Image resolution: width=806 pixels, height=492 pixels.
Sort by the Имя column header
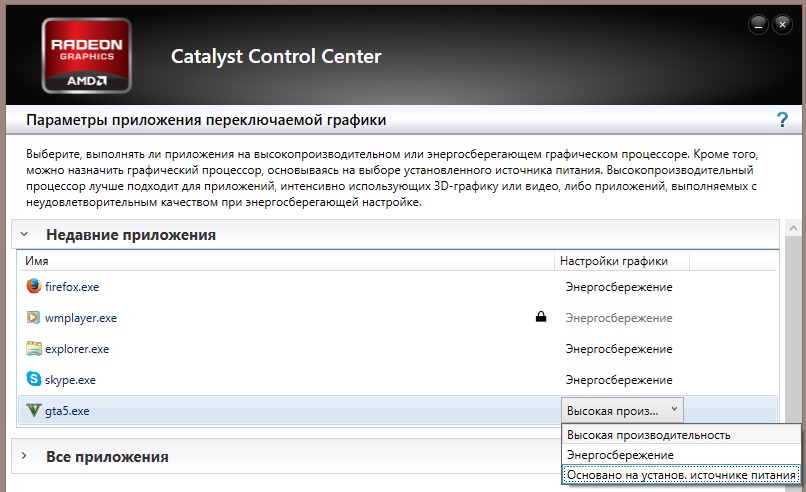click(x=38, y=261)
